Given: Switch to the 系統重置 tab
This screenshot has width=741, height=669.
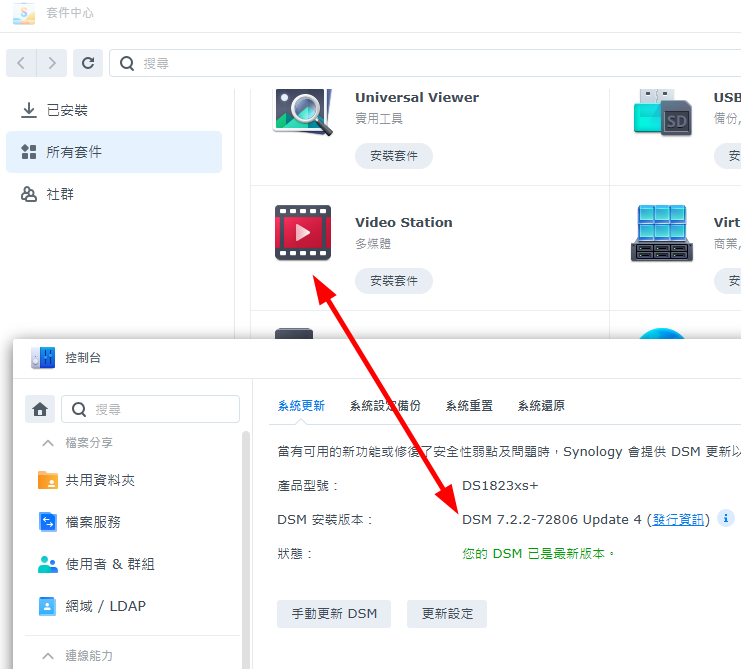Looking at the screenshot, I should [x=469, y=406].
